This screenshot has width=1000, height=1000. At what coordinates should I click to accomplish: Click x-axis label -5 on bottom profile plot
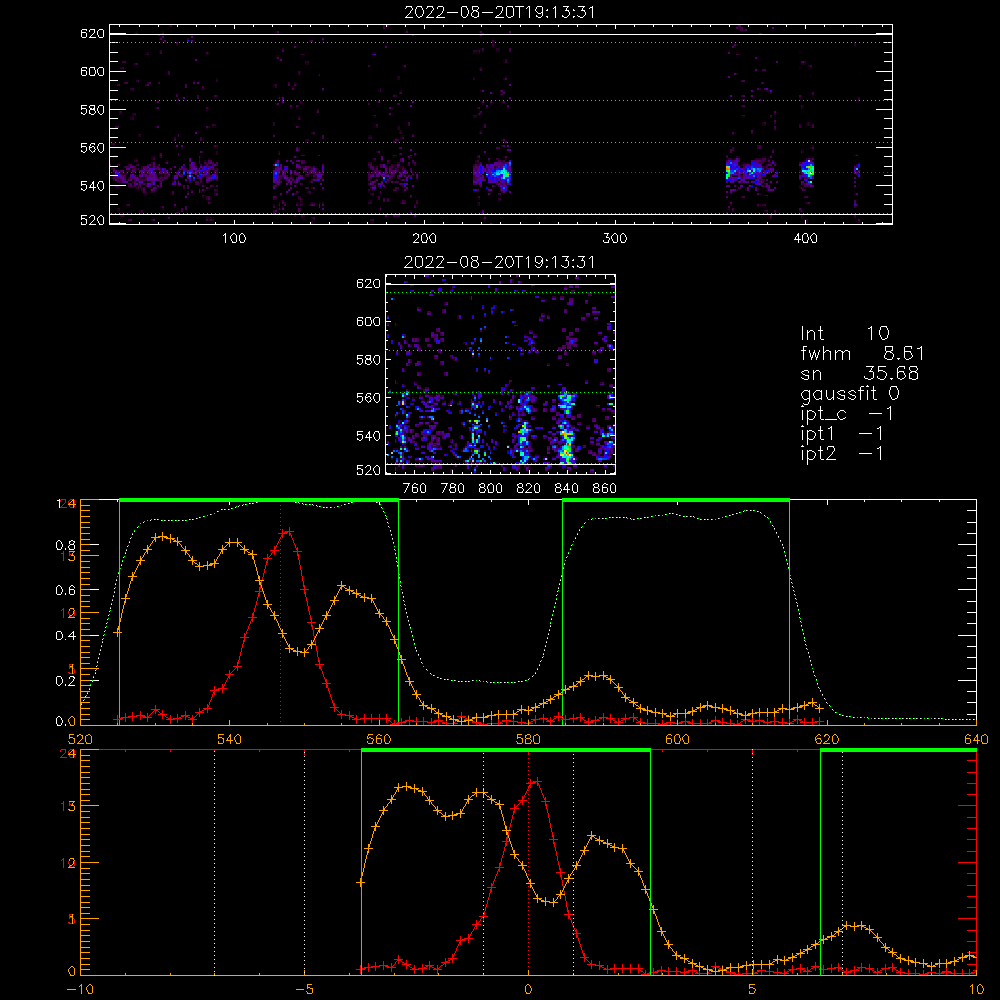(x=304, y=990)
